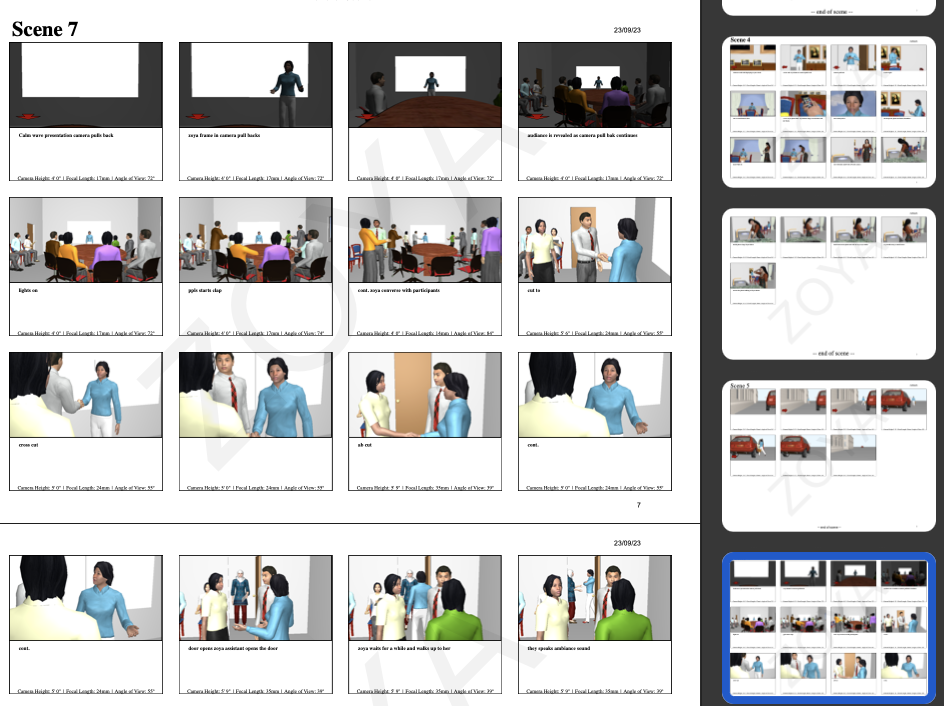The height and width of the screenshot is (706, 944).
Task: Click the 23/09/23 date beside Scene 7 heading
Action: pyautogui.click(x=627, y=30)
